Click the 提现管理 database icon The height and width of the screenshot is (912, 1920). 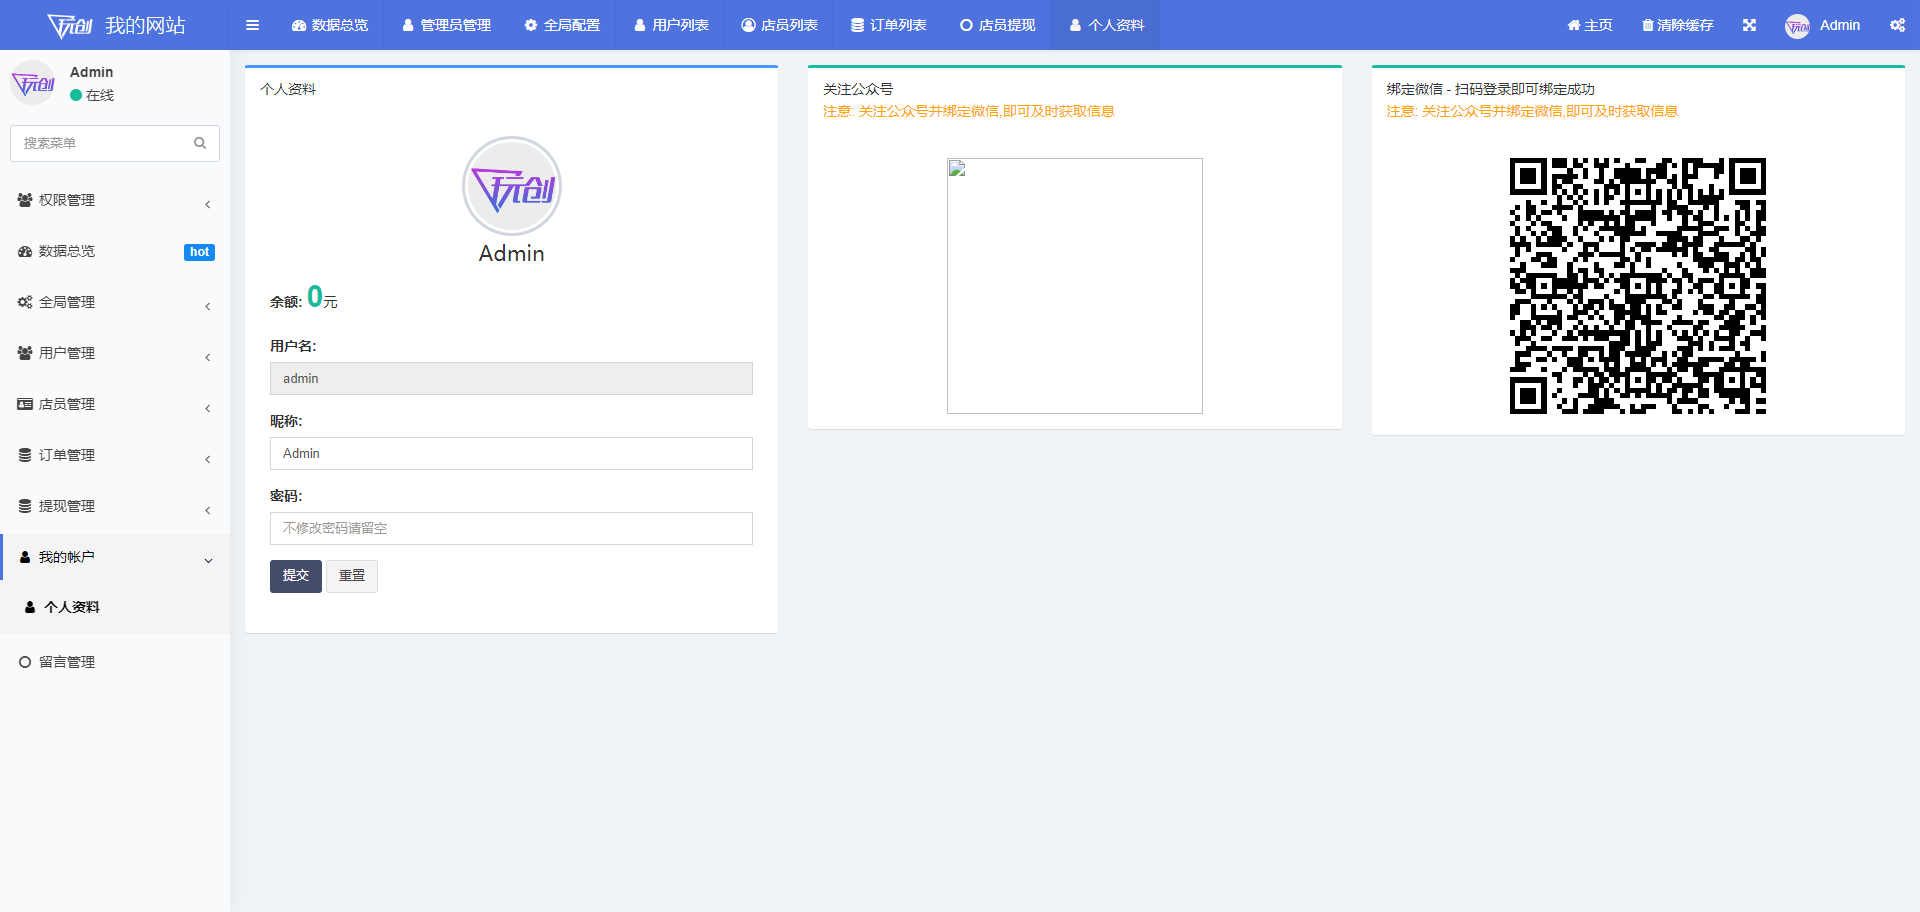click(25, 506)
